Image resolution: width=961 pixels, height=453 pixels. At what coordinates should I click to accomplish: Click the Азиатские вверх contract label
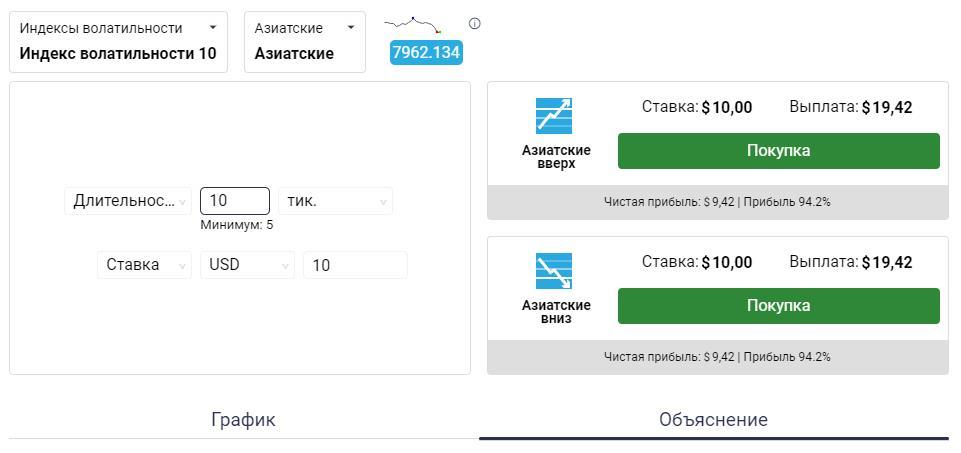pyautogui.click(x=556, y=157)
